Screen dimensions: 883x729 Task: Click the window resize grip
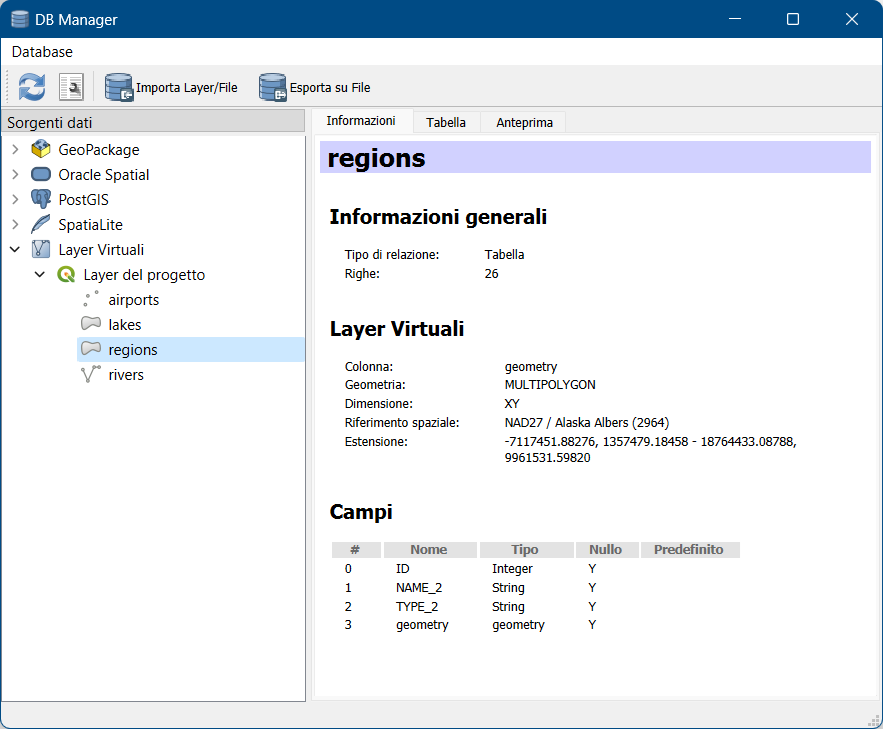[875, 721]
